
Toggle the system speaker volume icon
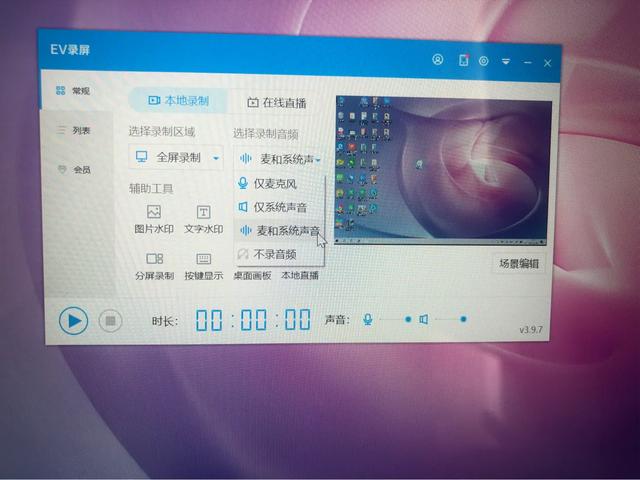point(424,319)
